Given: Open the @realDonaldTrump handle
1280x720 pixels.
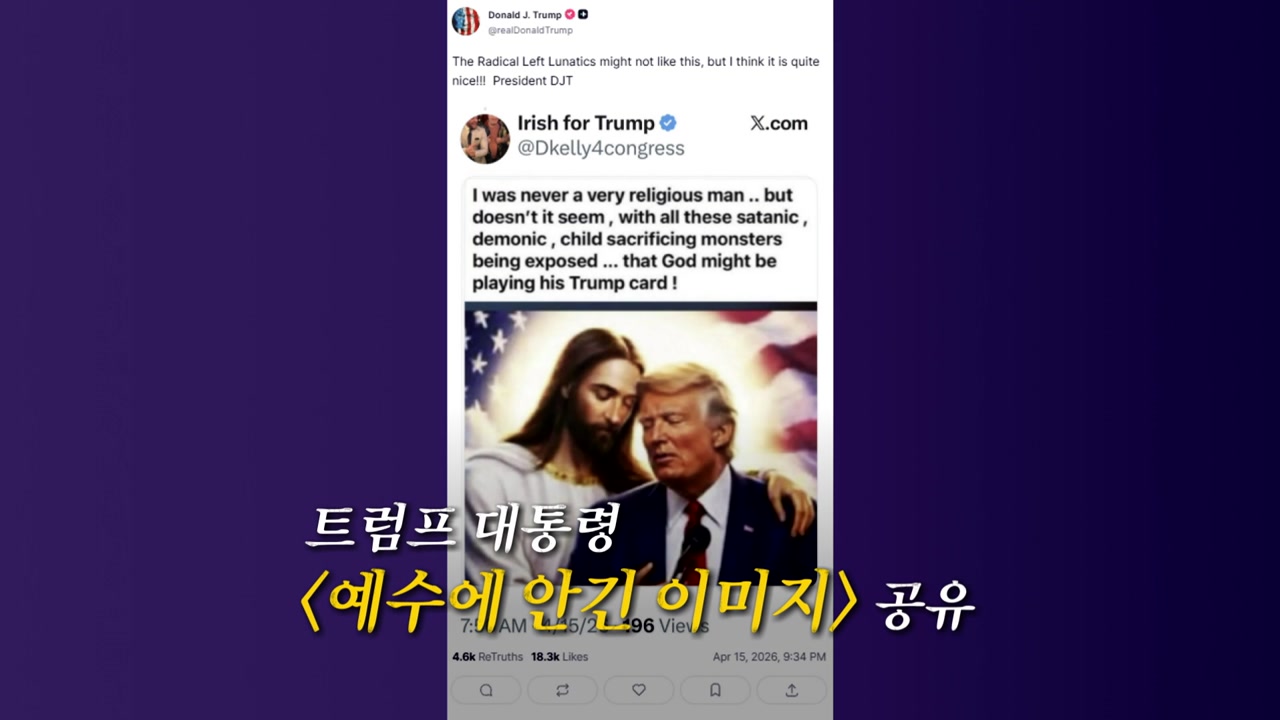Looking at the screenshot, I should coord(530,30).
